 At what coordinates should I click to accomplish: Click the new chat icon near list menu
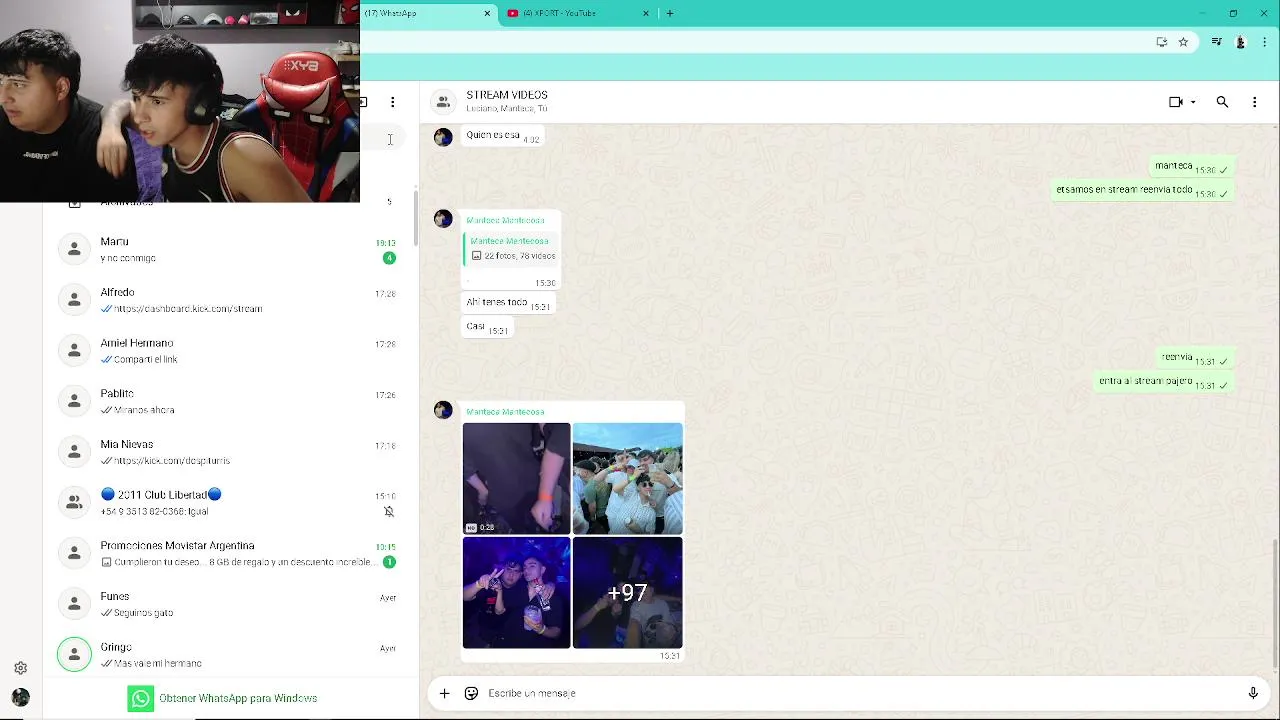(363, 102)
